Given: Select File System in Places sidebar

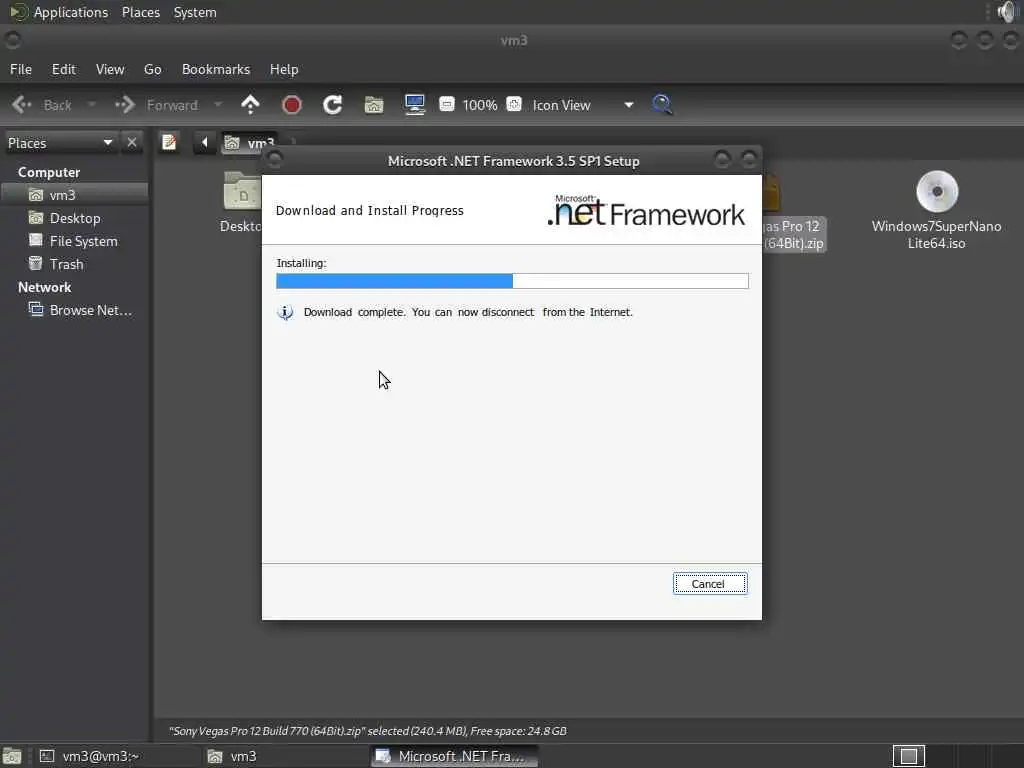Looking at the screenshot, I should point(74,241).
